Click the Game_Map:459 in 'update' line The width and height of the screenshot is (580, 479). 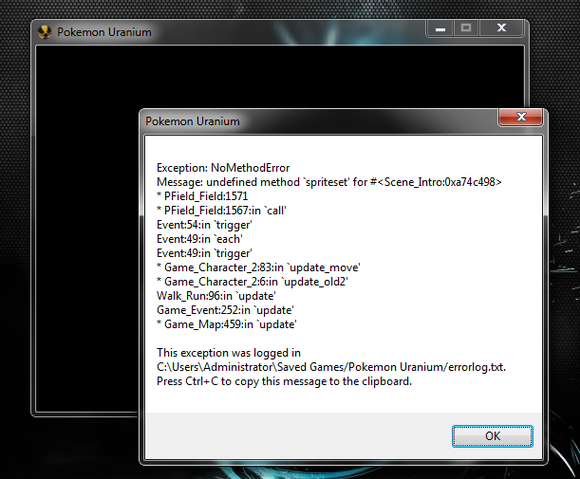tap(226, 324)
